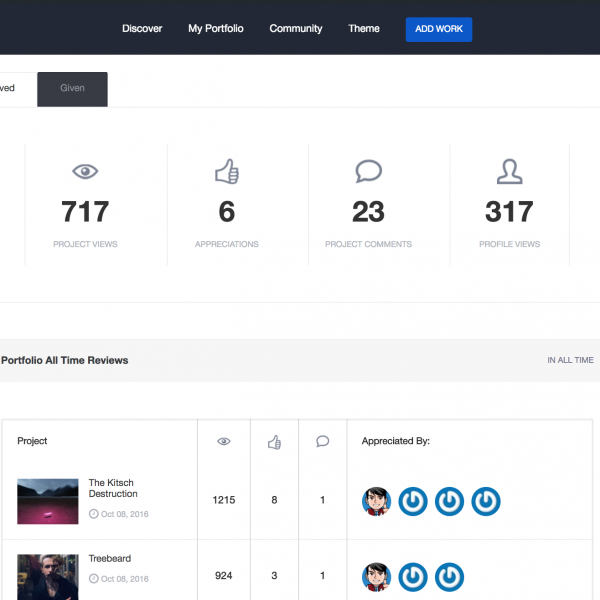Click the Project column header
Viewport: 600px width, 600px height.
point(32,441)
